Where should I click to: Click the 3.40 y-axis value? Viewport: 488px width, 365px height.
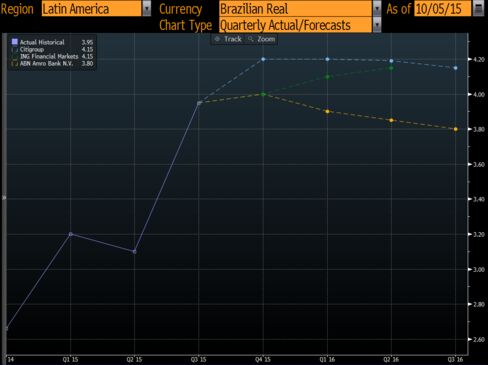point(479,199)
